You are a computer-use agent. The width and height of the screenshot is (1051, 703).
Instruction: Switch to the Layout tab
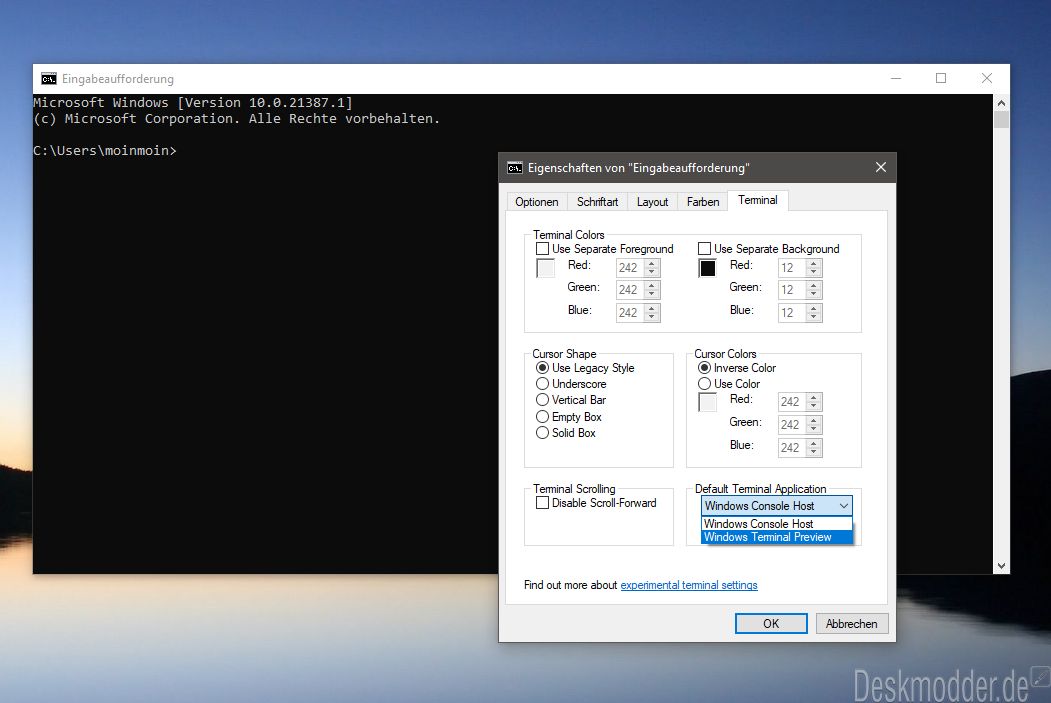[652, 202]
